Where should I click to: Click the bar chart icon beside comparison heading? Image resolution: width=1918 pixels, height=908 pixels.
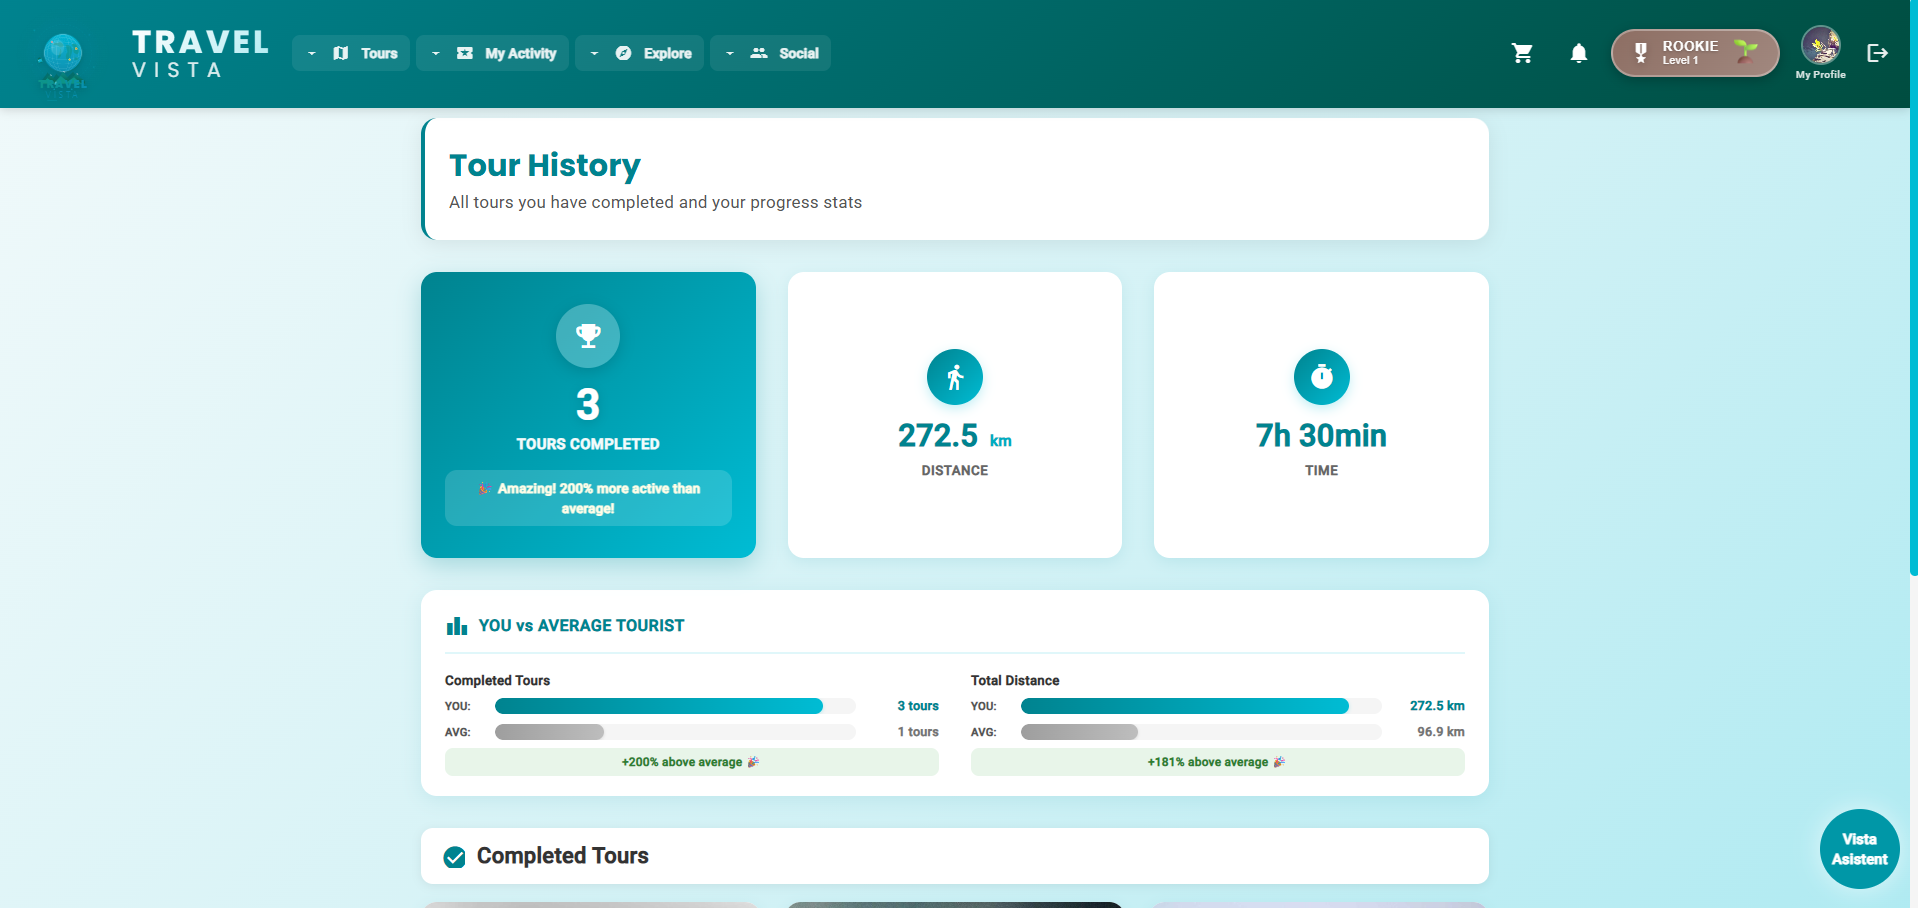pyautogui.click(x=457, y=626)
